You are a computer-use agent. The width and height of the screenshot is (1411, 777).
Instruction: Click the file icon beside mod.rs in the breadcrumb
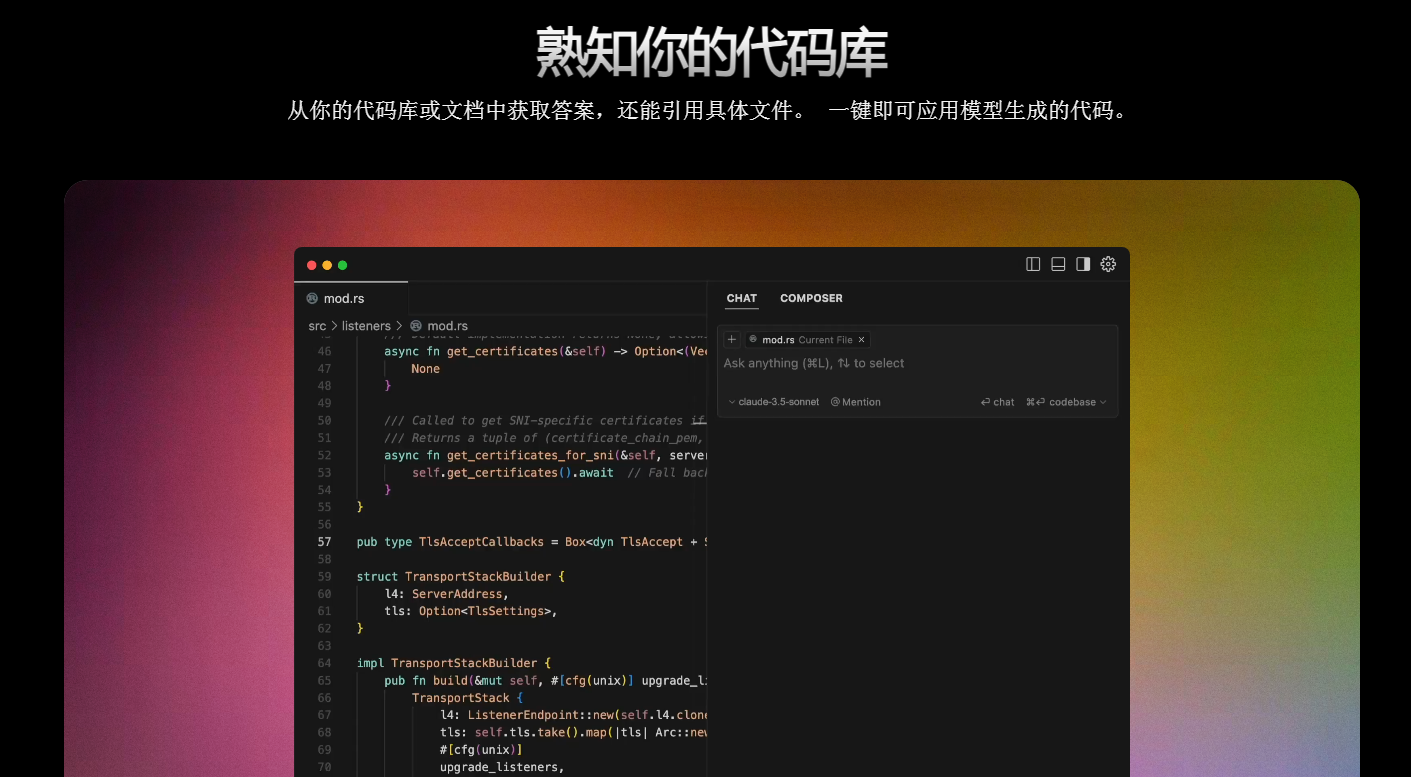click(416, 325)
